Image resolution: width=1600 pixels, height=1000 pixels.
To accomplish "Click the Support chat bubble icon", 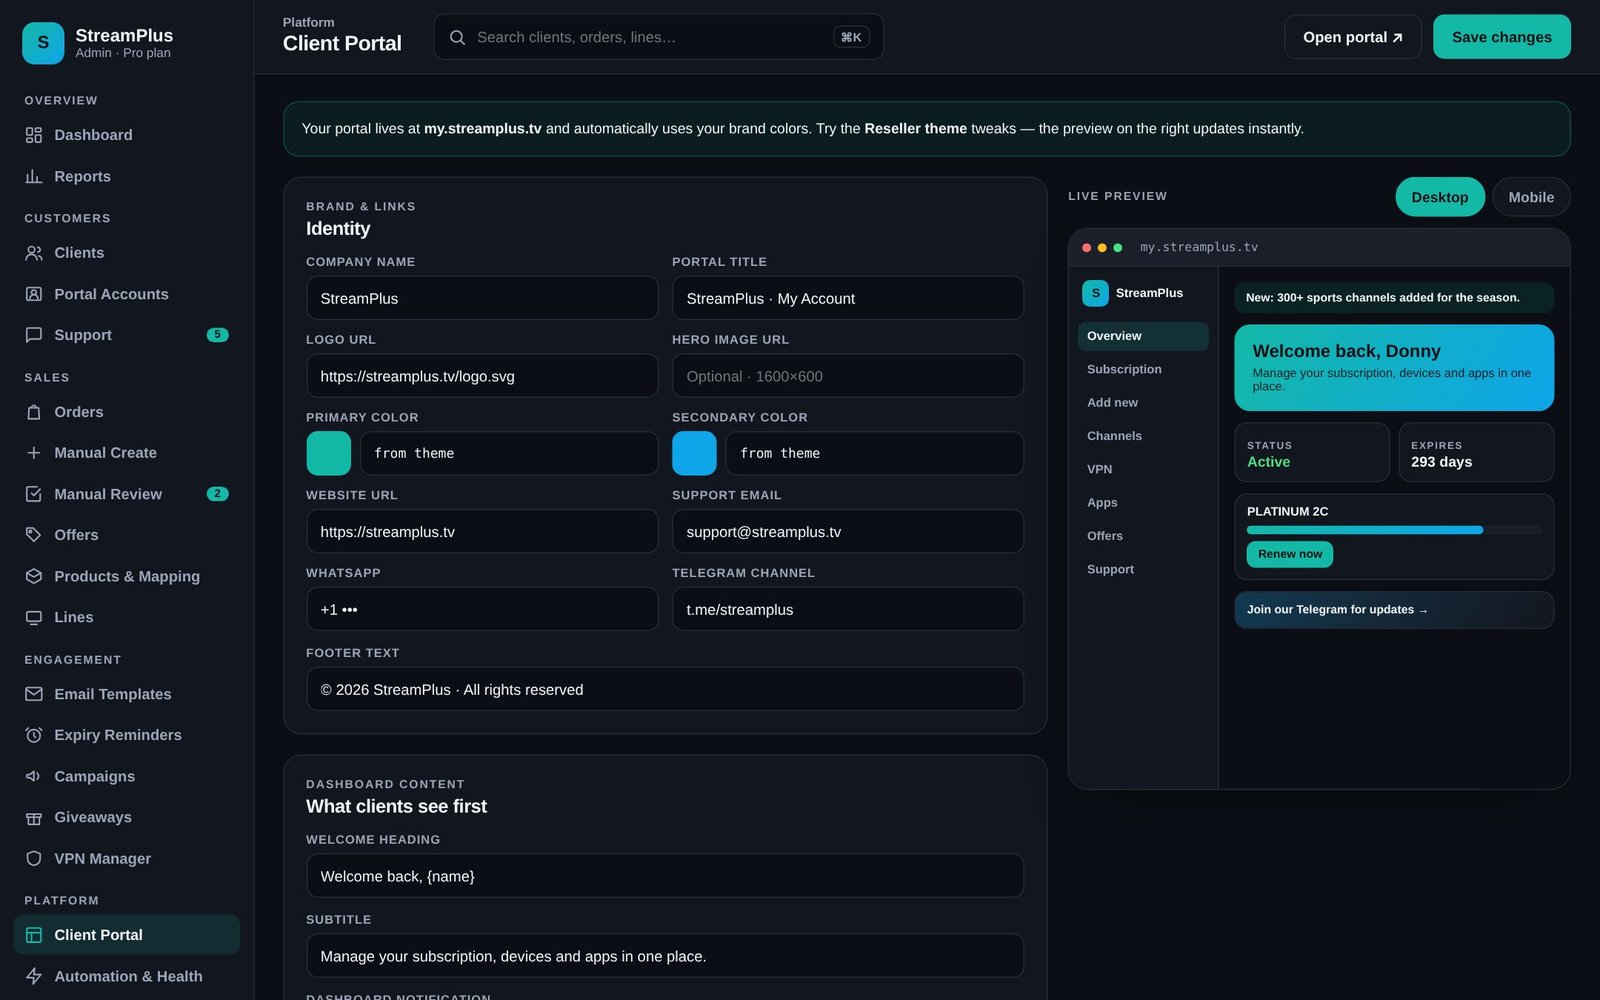I will pyautogui.click(x=34, y=335).
